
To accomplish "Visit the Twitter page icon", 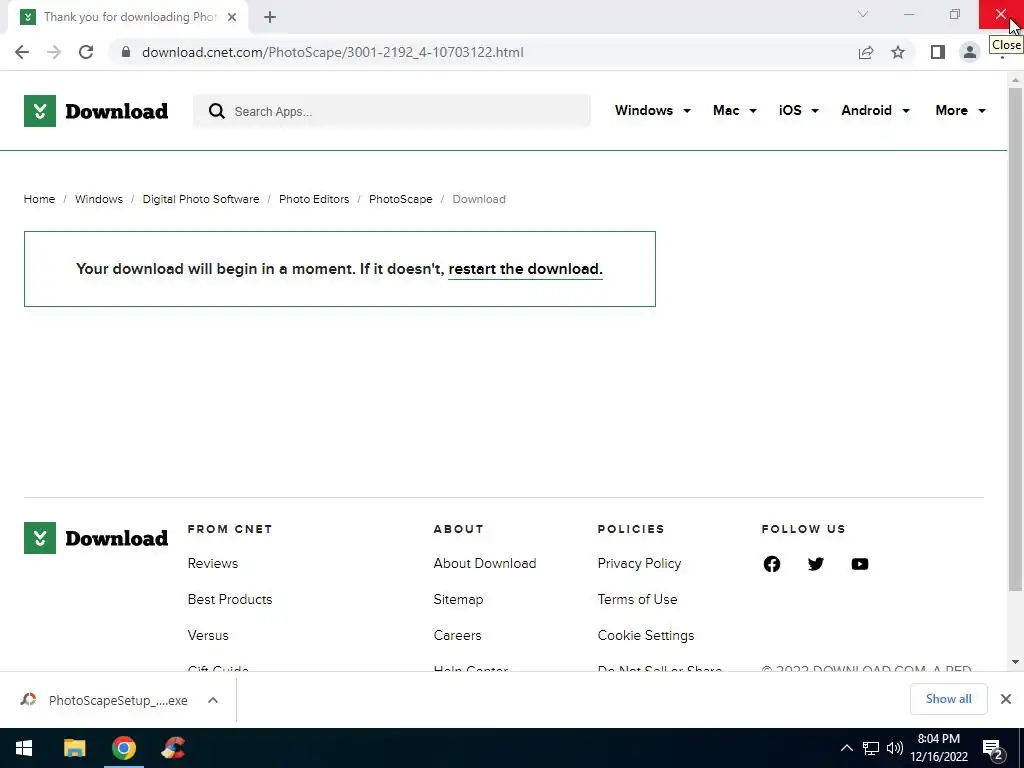I will pyautogui.click(x=816, y=564).
